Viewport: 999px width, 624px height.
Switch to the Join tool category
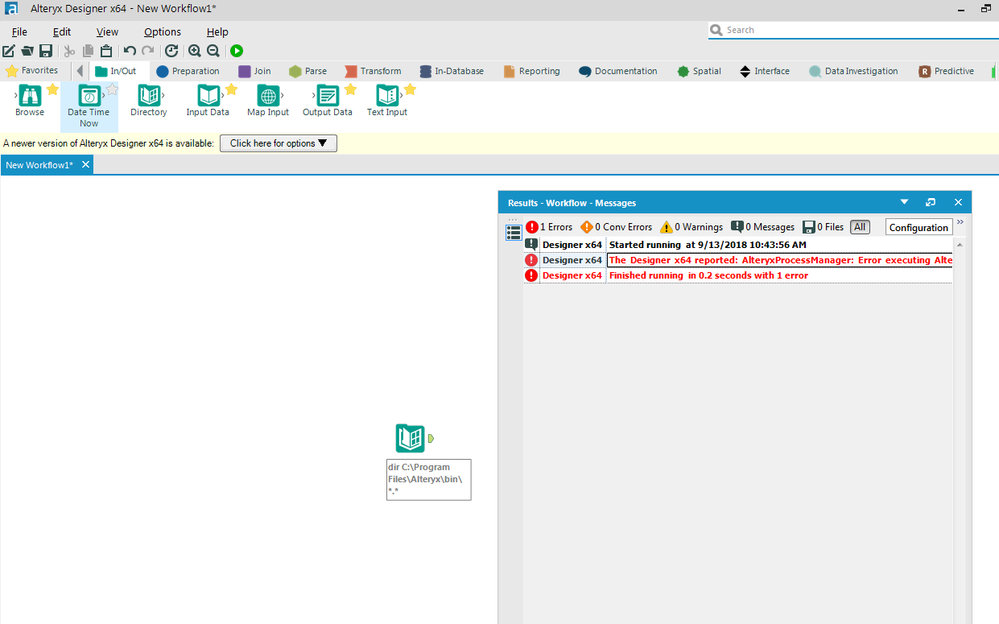tap(254, 71)
